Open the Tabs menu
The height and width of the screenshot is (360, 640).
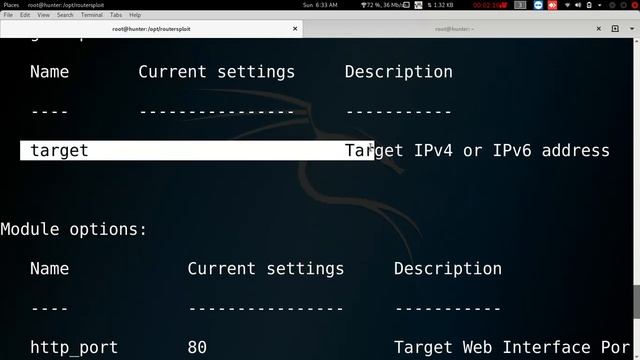[x=116, y=15]
